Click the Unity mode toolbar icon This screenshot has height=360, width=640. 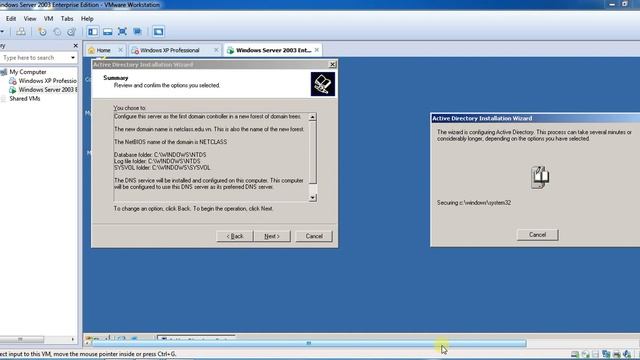pos(137,31)
